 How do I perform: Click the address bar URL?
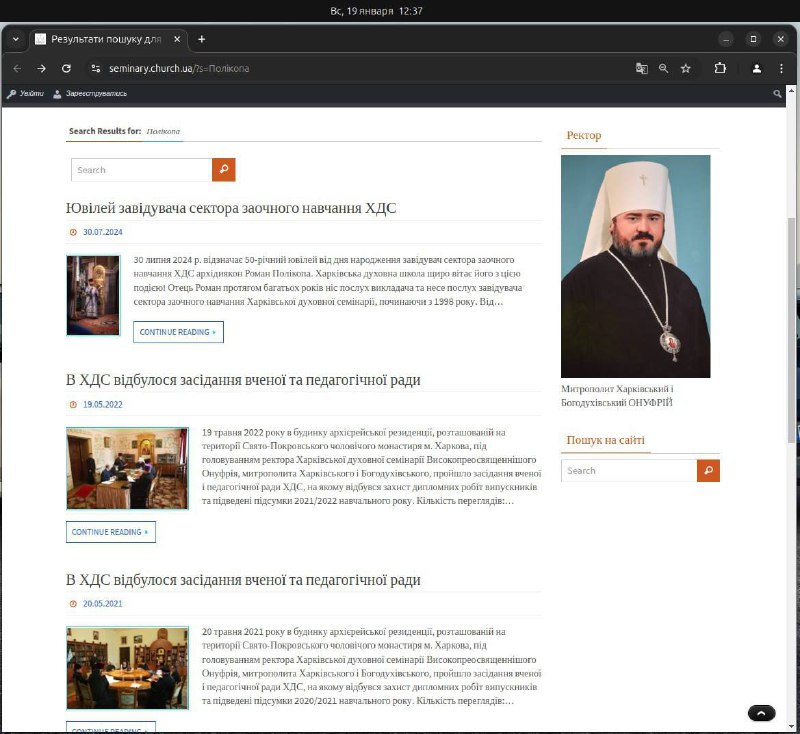pos(179,68)
